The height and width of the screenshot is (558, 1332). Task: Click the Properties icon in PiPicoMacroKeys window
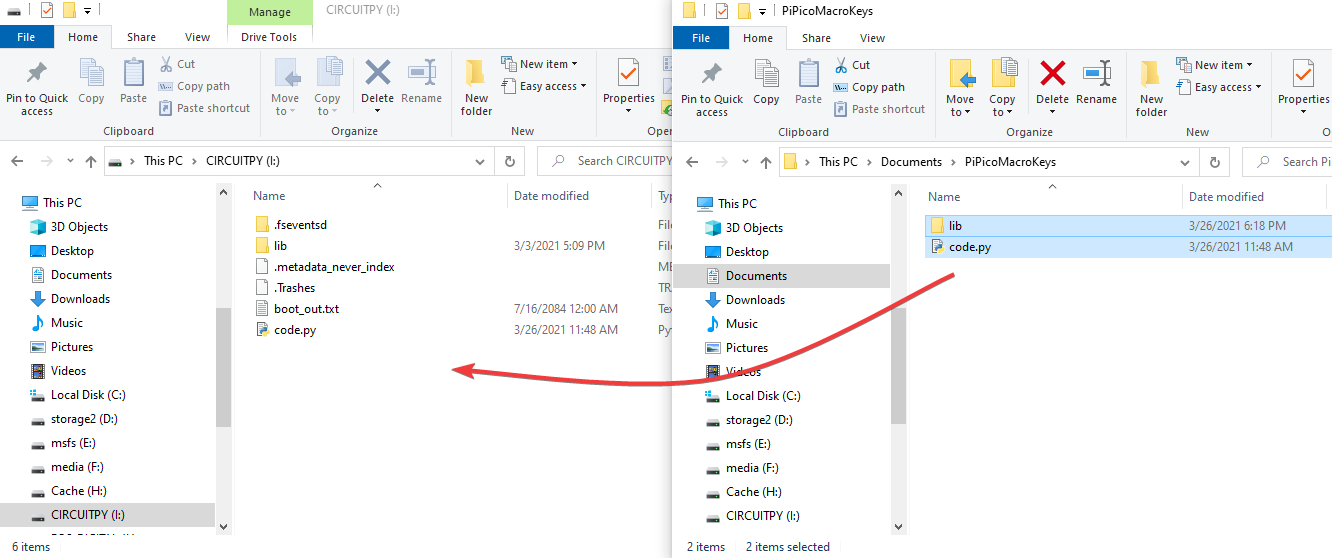(x=1303, y=87)
